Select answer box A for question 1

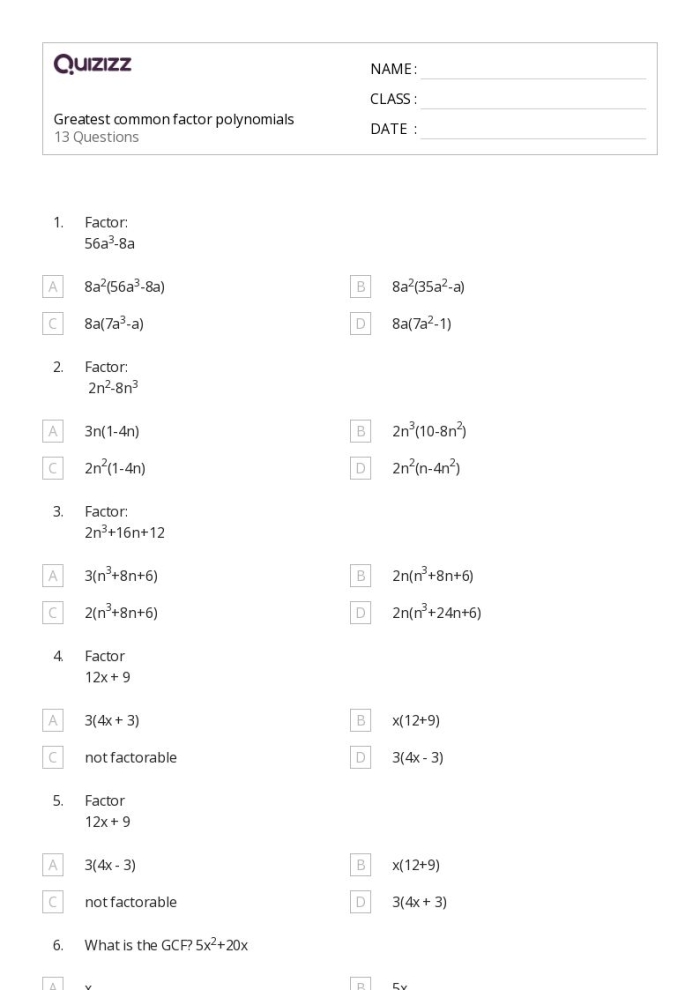53,287
